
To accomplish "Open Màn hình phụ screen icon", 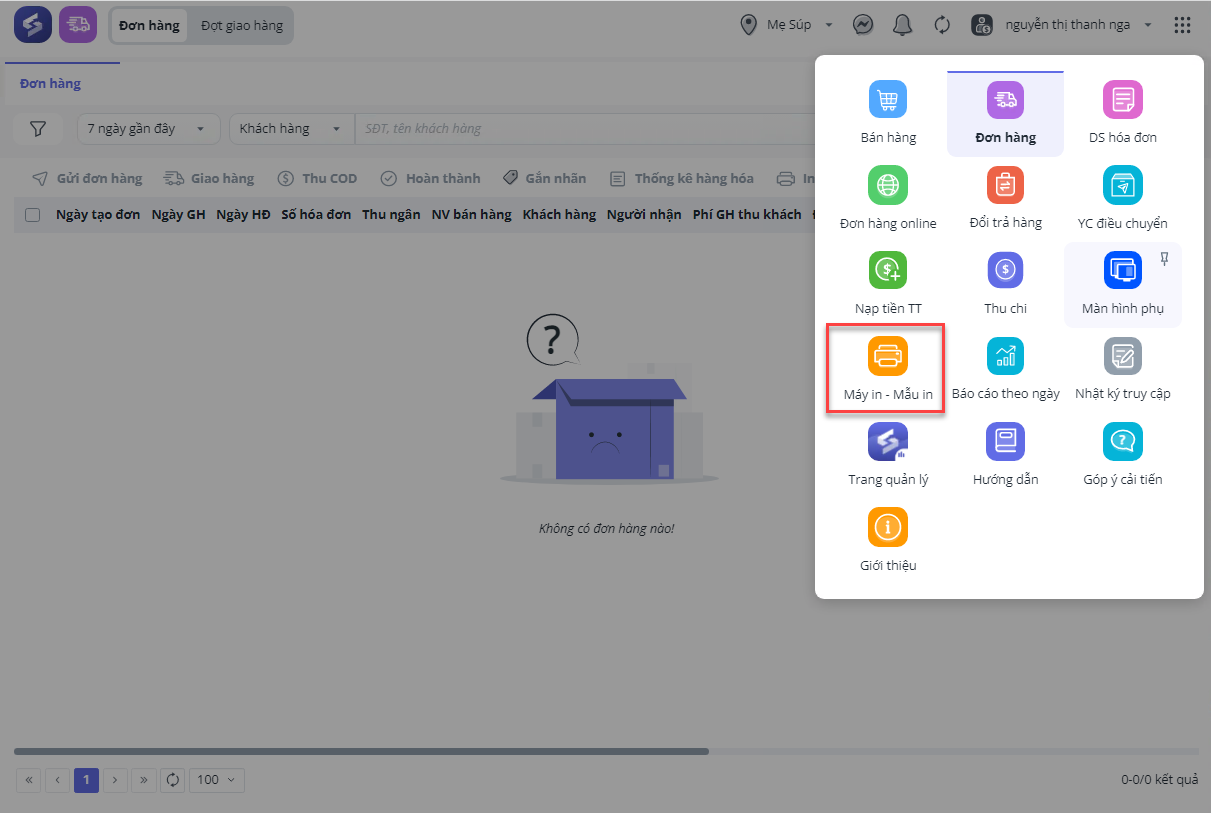I will 1123,270.
